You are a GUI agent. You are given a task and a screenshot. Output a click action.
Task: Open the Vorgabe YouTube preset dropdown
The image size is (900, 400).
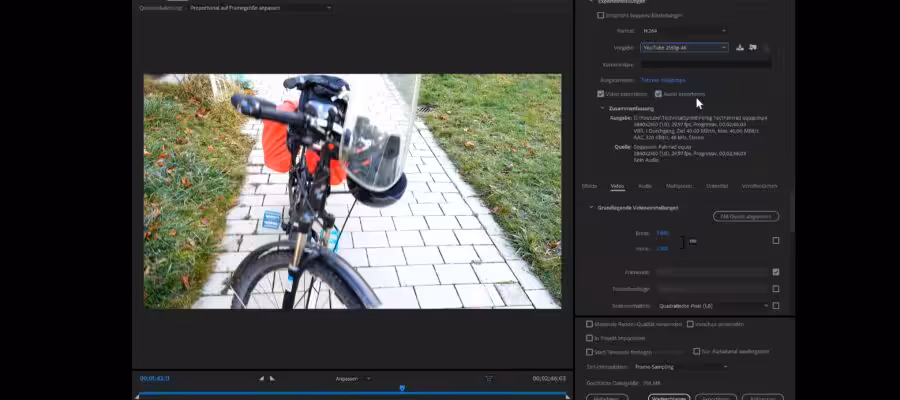click(x=684, y=47)
